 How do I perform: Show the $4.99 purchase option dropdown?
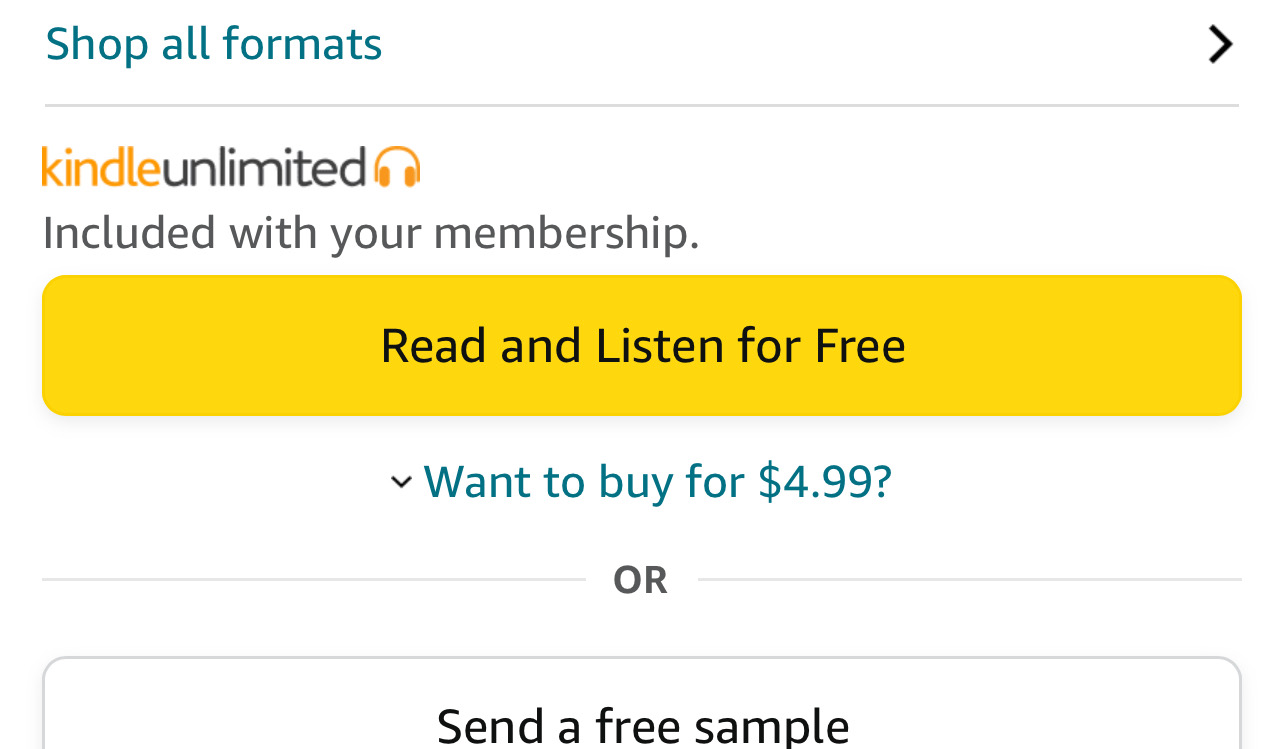[641, 481]
